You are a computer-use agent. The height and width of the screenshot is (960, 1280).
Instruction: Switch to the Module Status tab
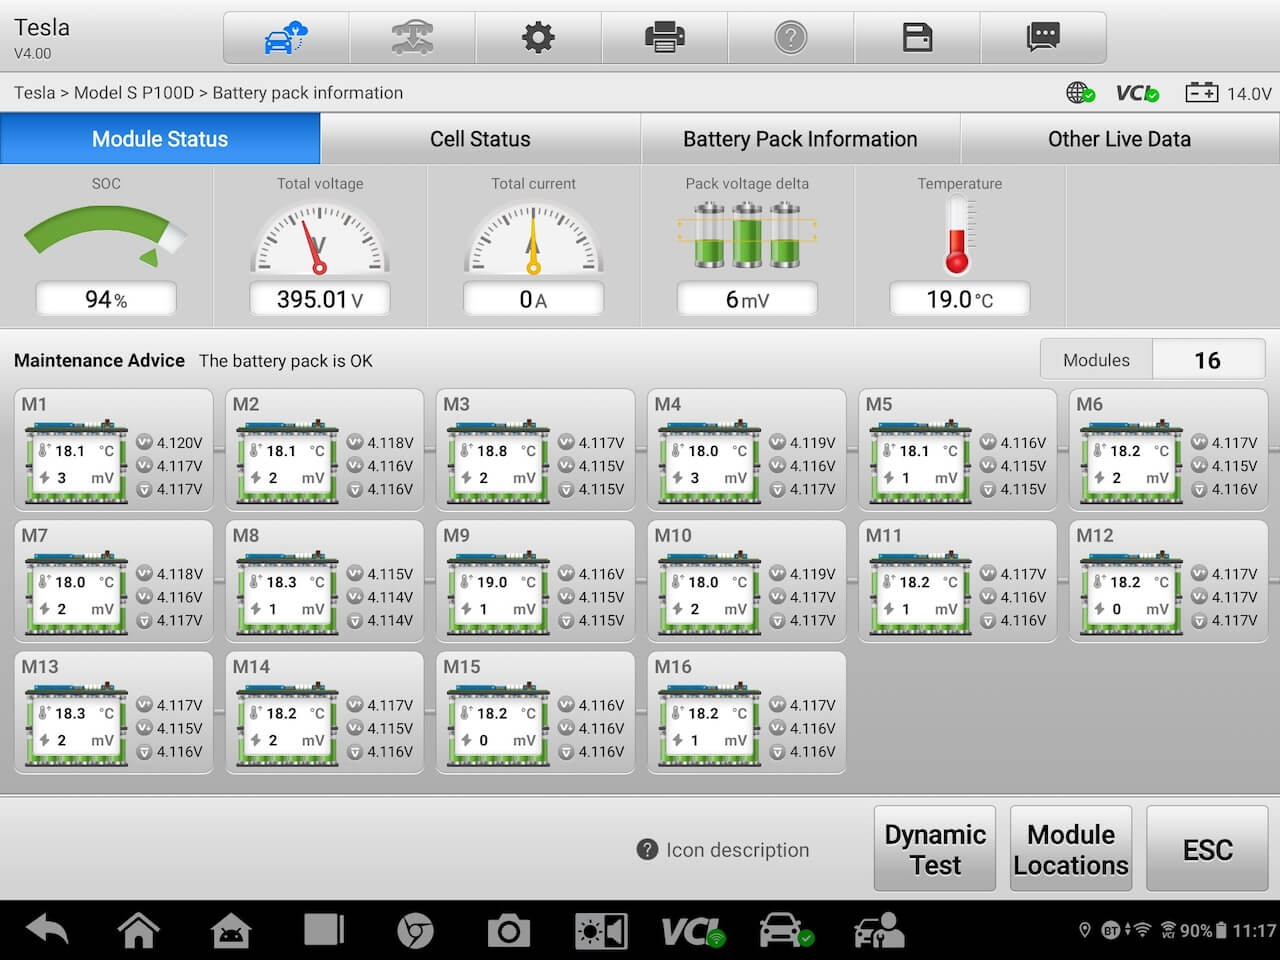(160, 139)
